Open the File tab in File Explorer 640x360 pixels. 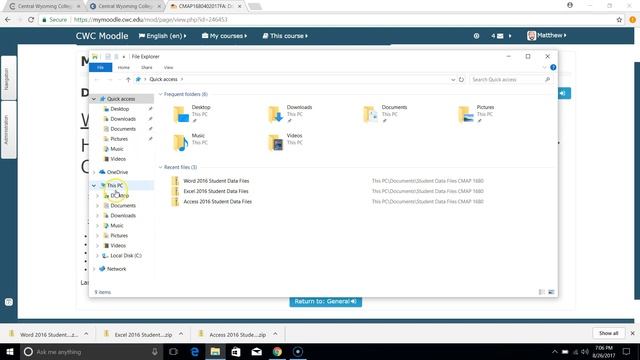(x=100, y=67)
